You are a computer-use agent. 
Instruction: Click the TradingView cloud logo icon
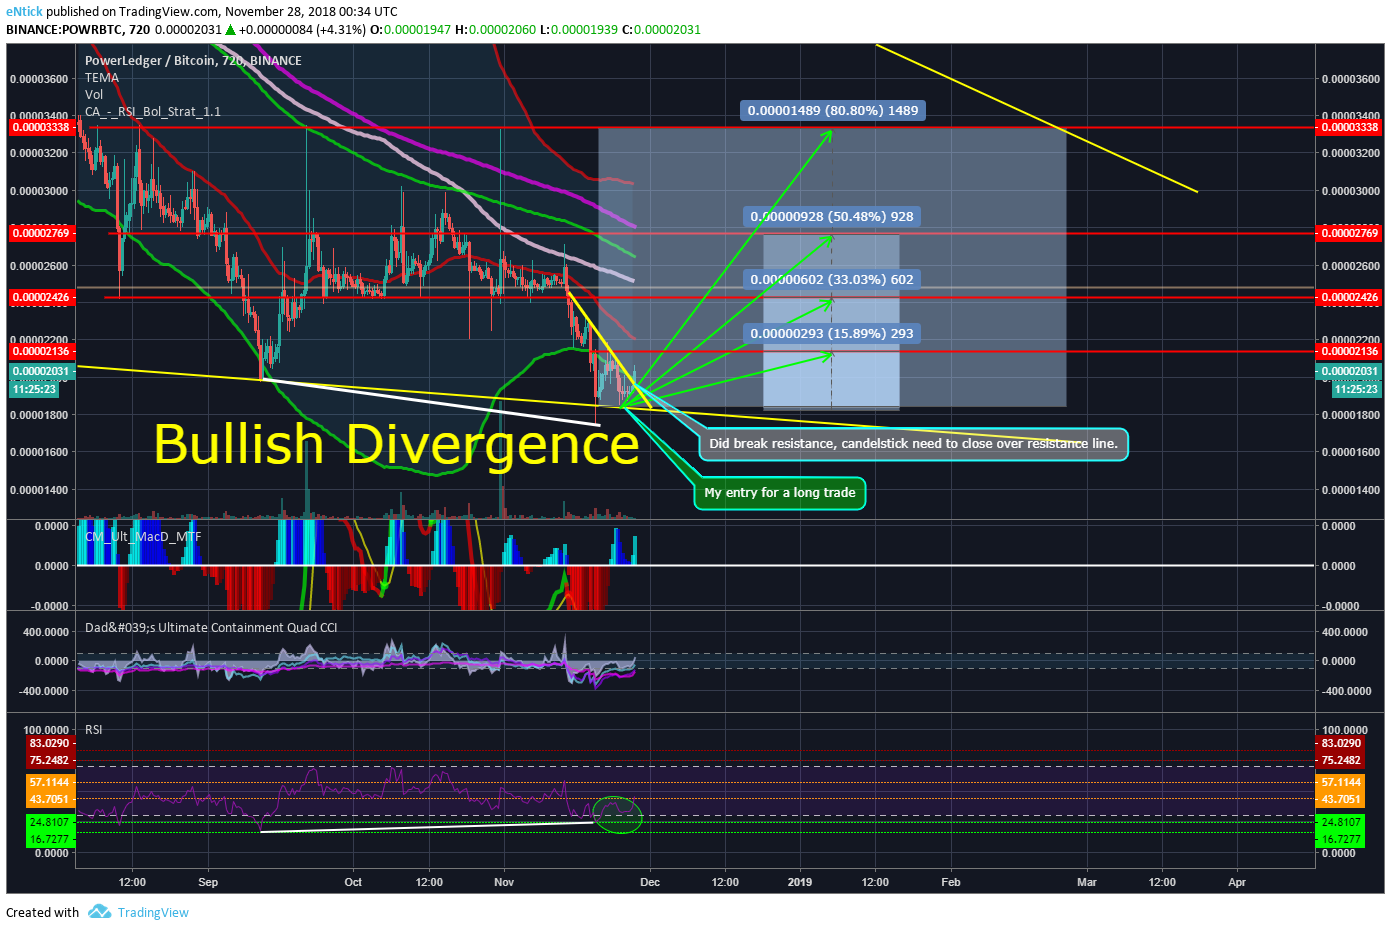(x=99, y=912)
